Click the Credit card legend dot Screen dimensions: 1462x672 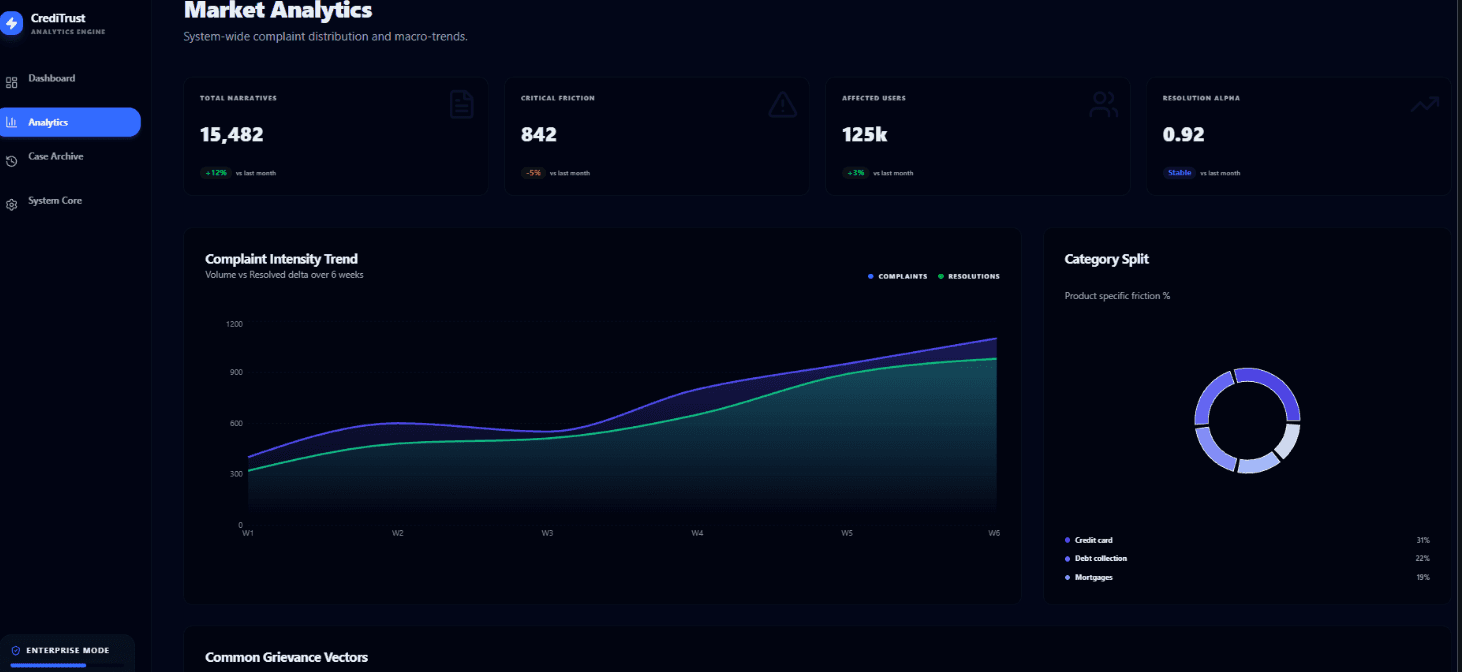click(1067, 540)
